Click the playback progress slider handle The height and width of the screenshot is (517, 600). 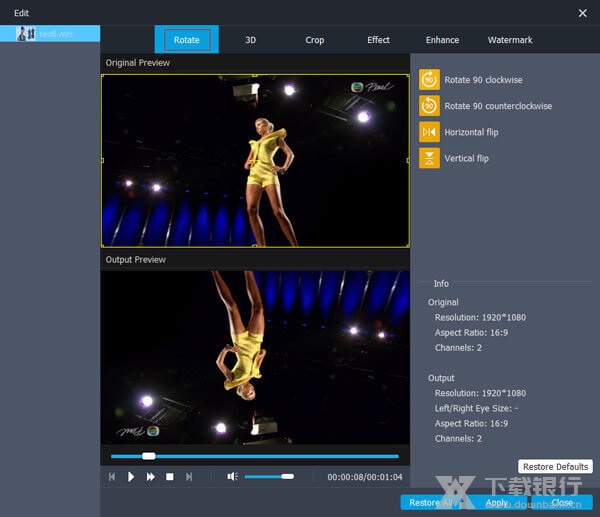click(x=149, y=456)
